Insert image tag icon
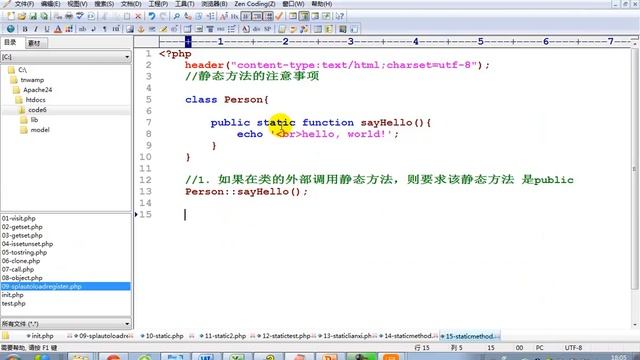This screenshot has width=640, height=360. pos(129,29)
